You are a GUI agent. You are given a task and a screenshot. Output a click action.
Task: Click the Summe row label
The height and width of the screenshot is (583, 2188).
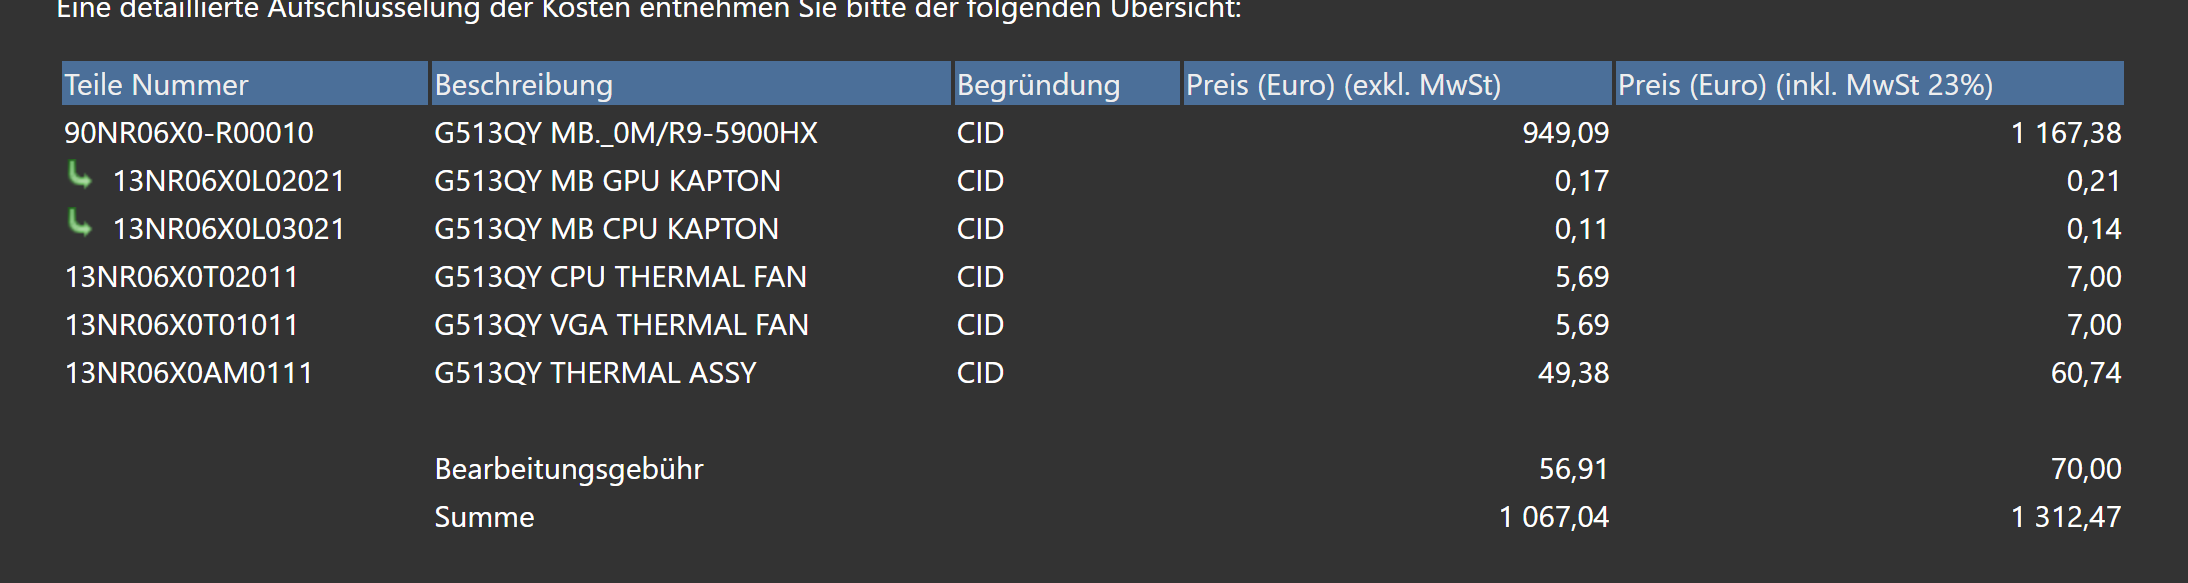484,517
